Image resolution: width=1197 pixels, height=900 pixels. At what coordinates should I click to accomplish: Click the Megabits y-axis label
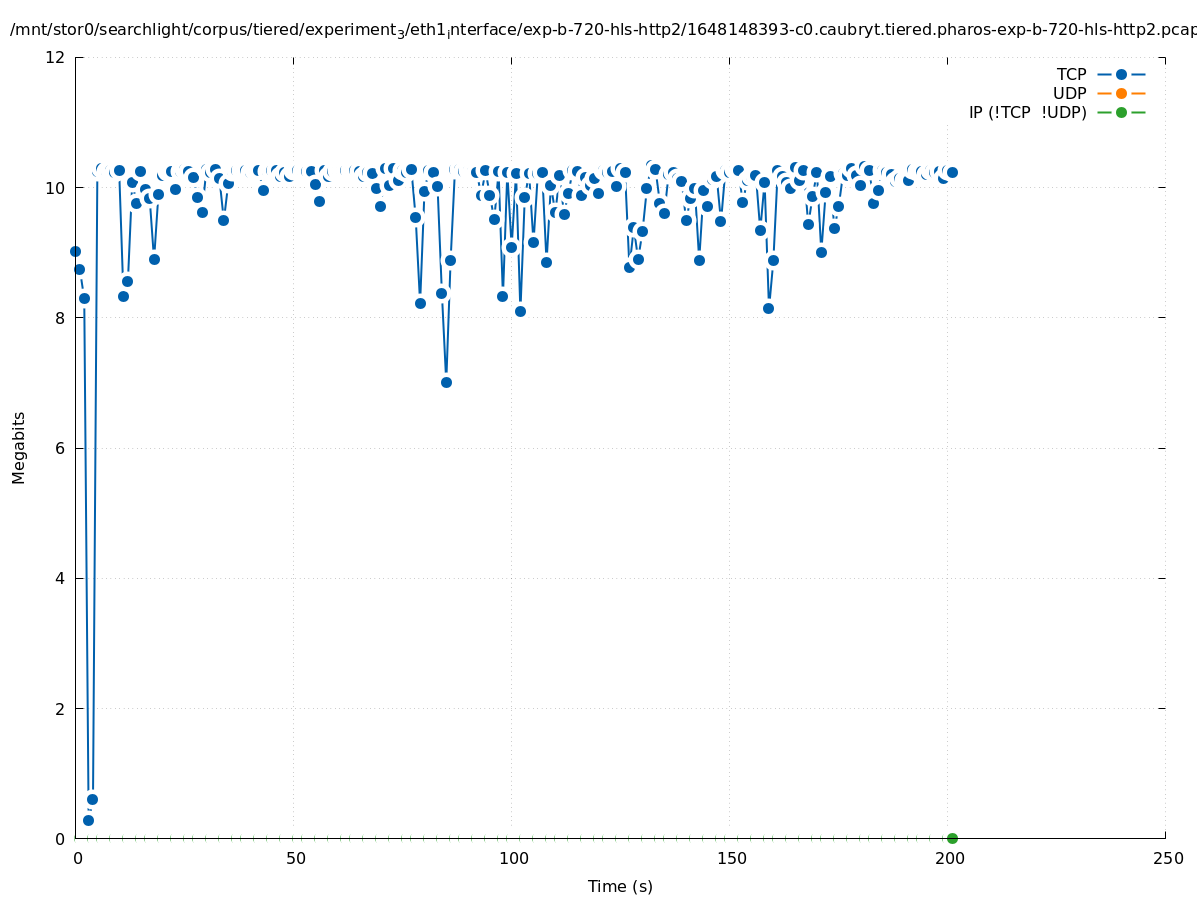point(19,447)
